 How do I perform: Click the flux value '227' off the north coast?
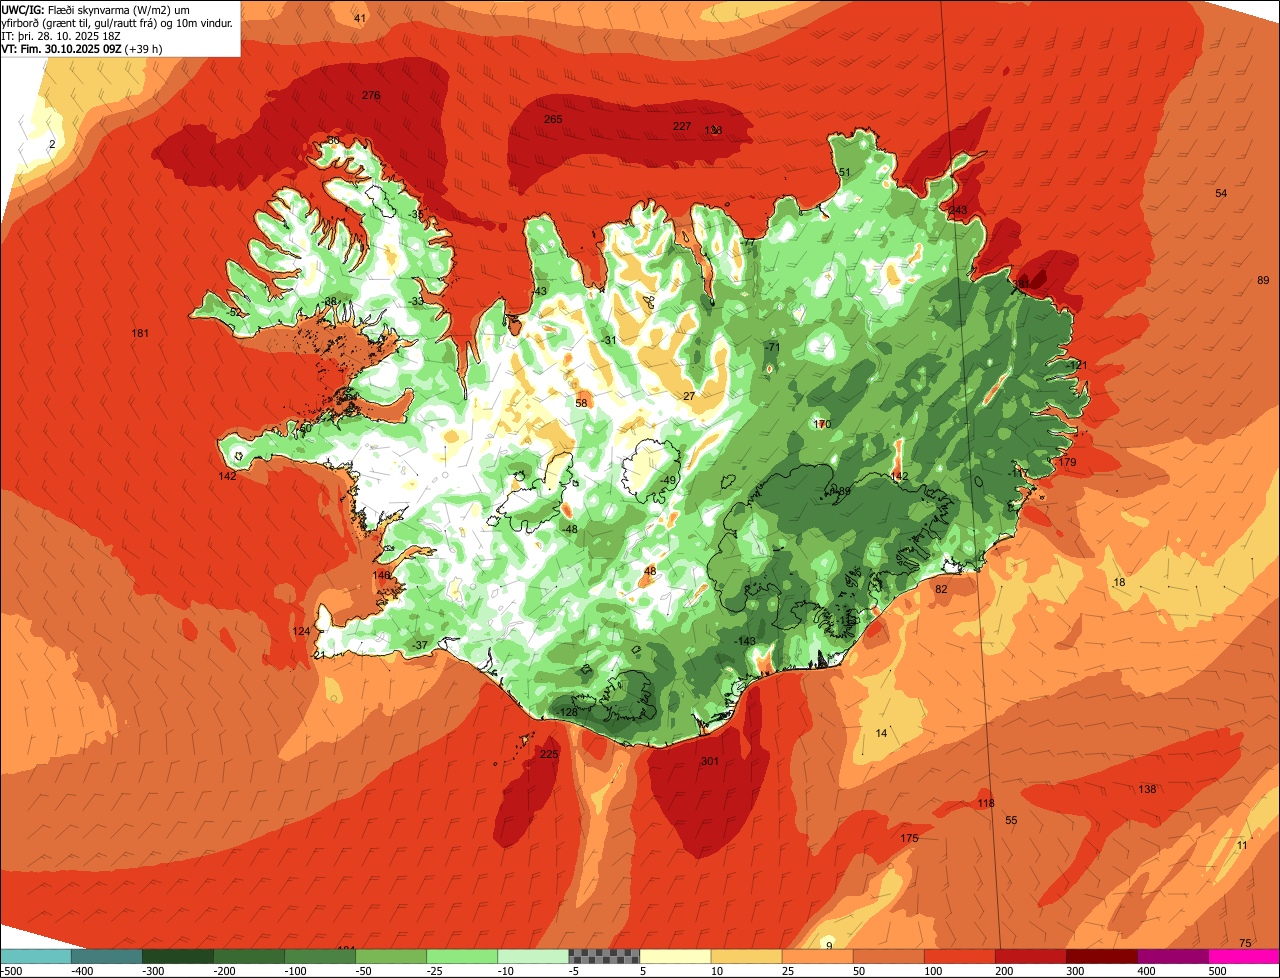pyautogui.click(x=682, y=126)
